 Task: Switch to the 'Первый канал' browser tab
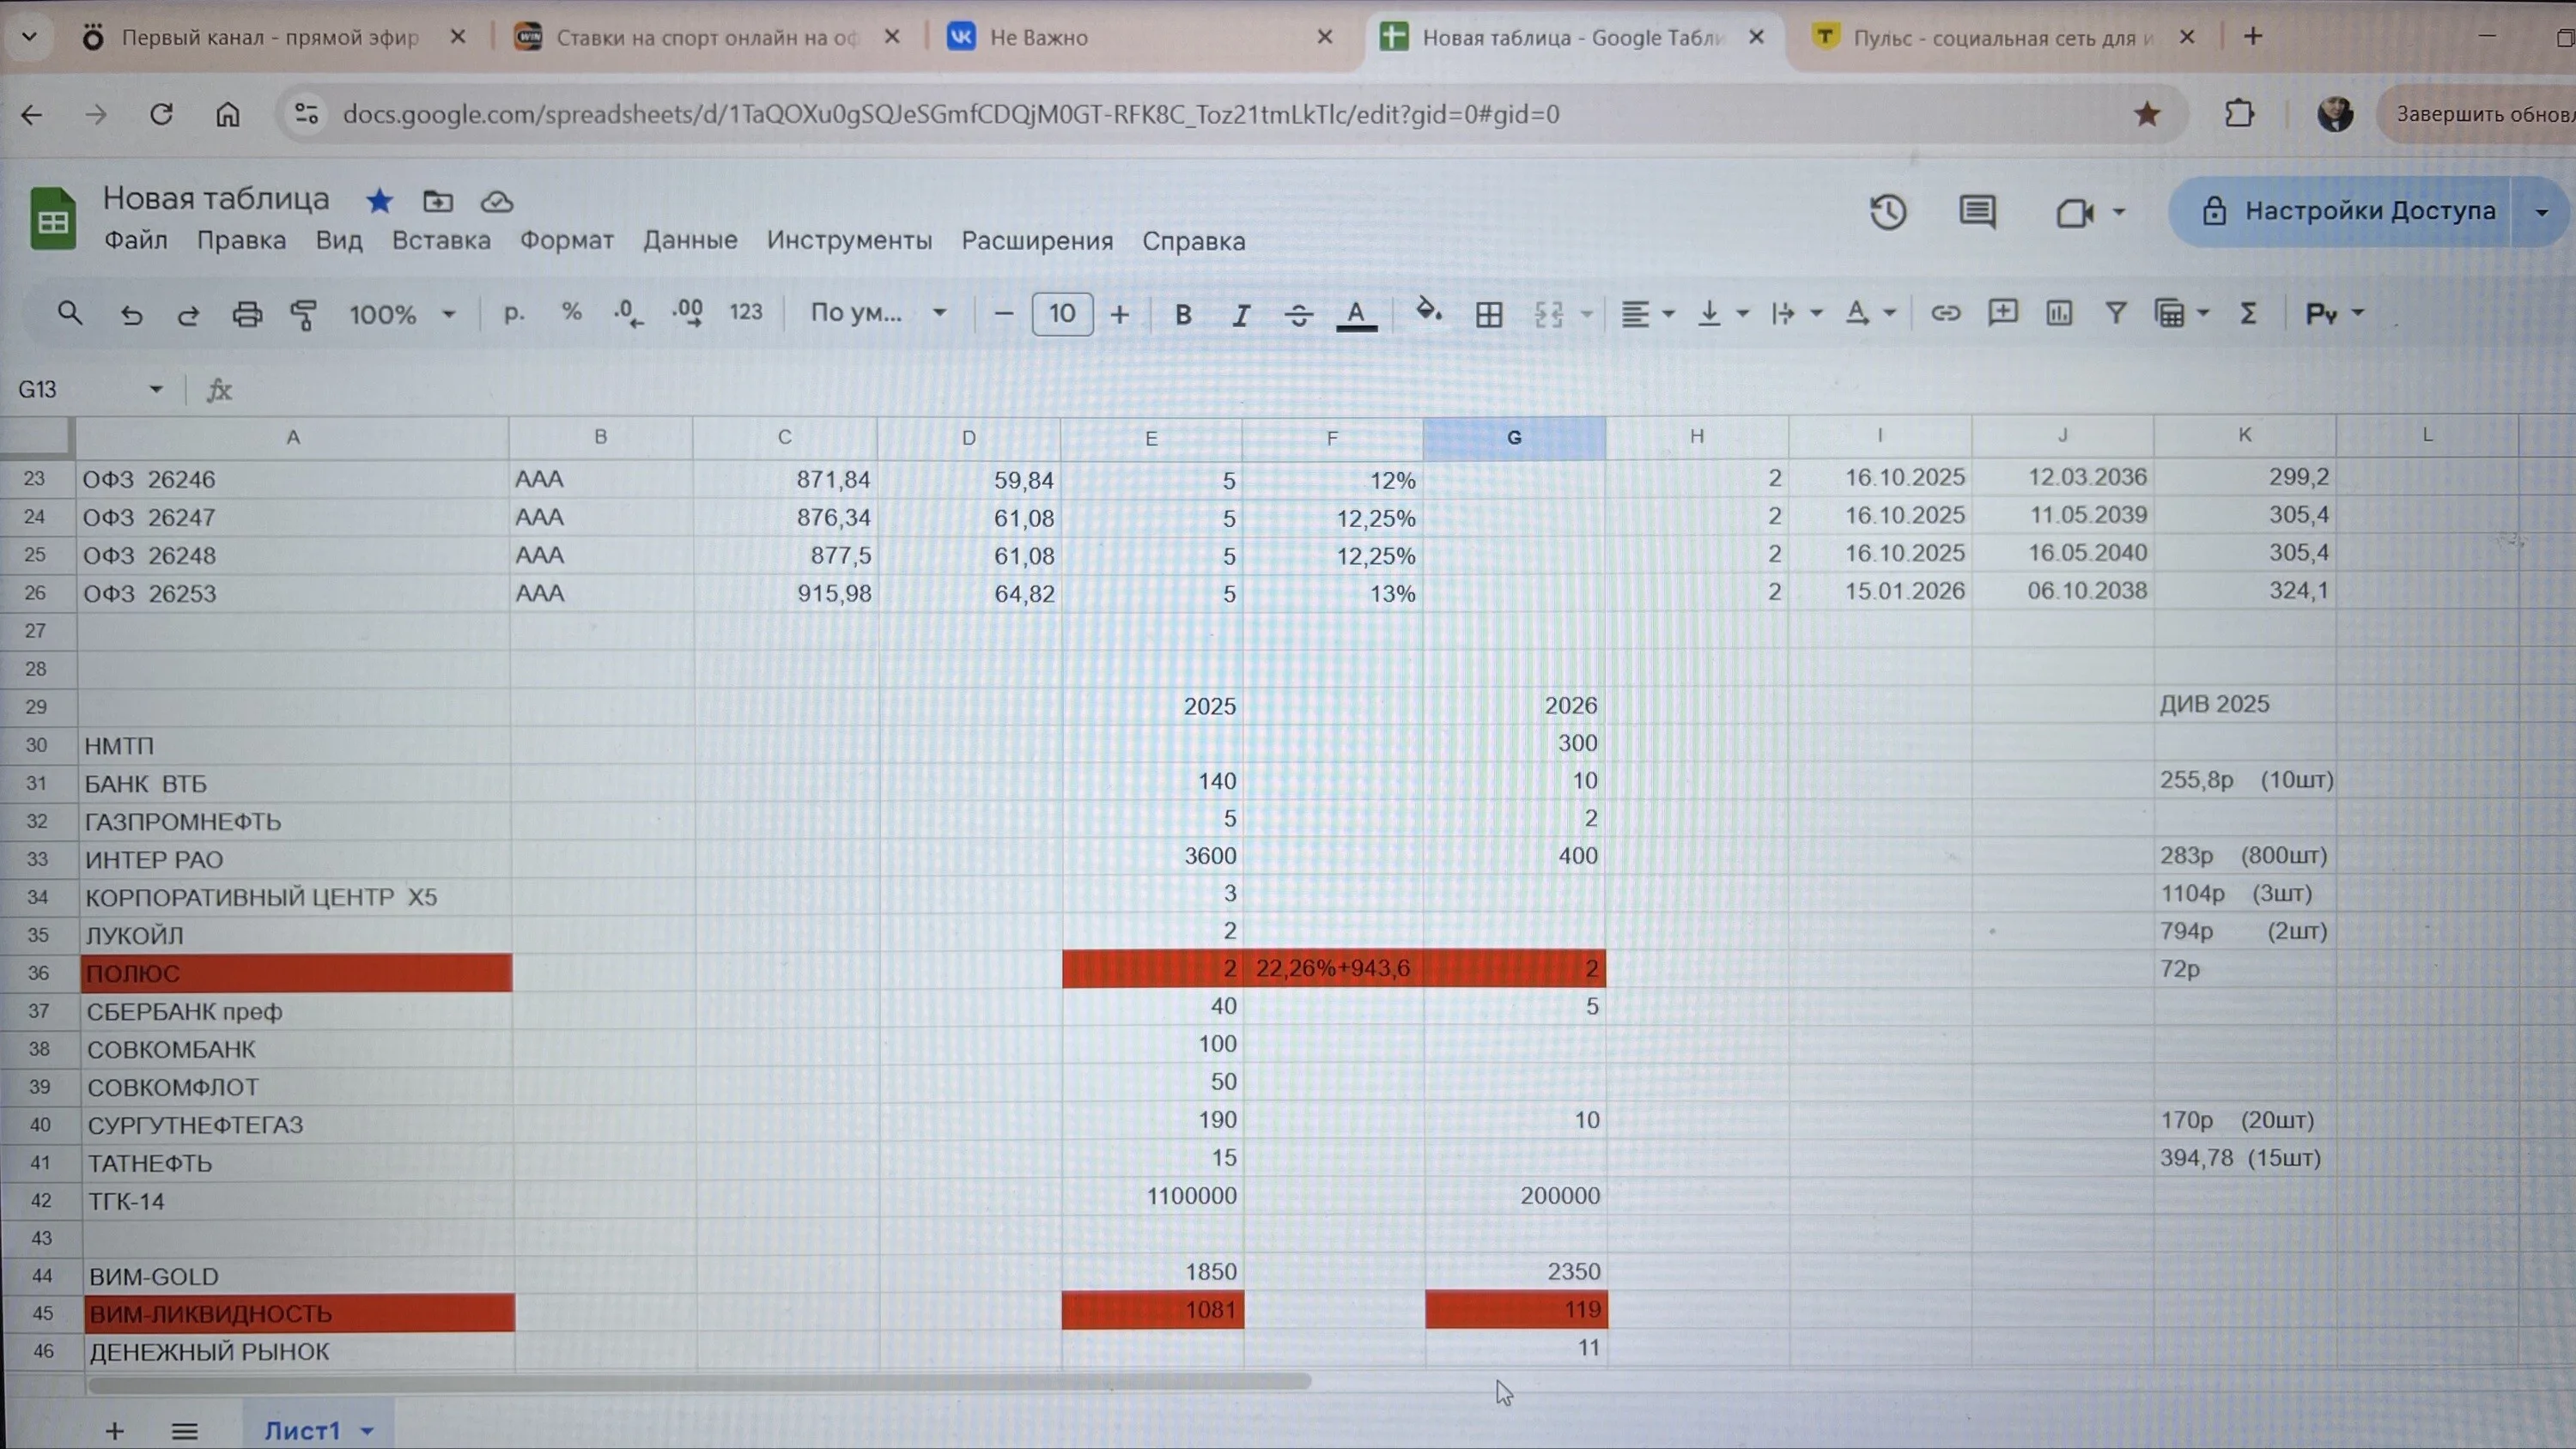(270, 37)
